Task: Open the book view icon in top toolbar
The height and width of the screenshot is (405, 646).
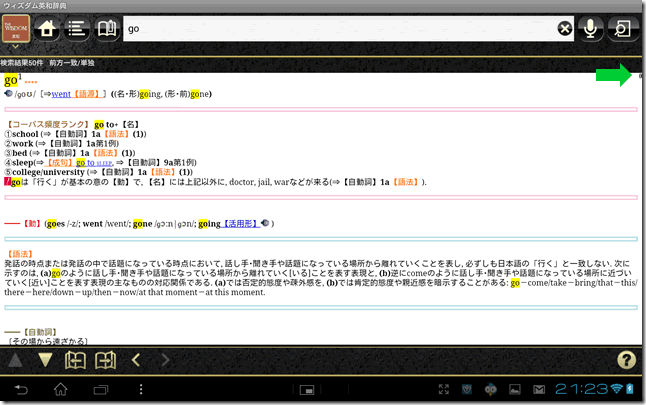Action: [x=106, y=28]
